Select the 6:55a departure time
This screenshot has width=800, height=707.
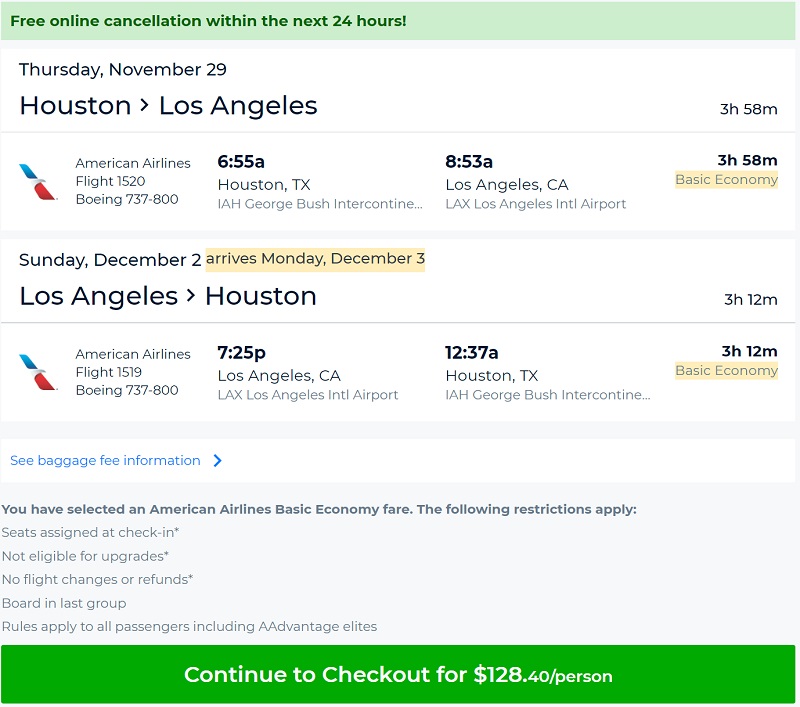pyautogui.click(x=241, y=162)
